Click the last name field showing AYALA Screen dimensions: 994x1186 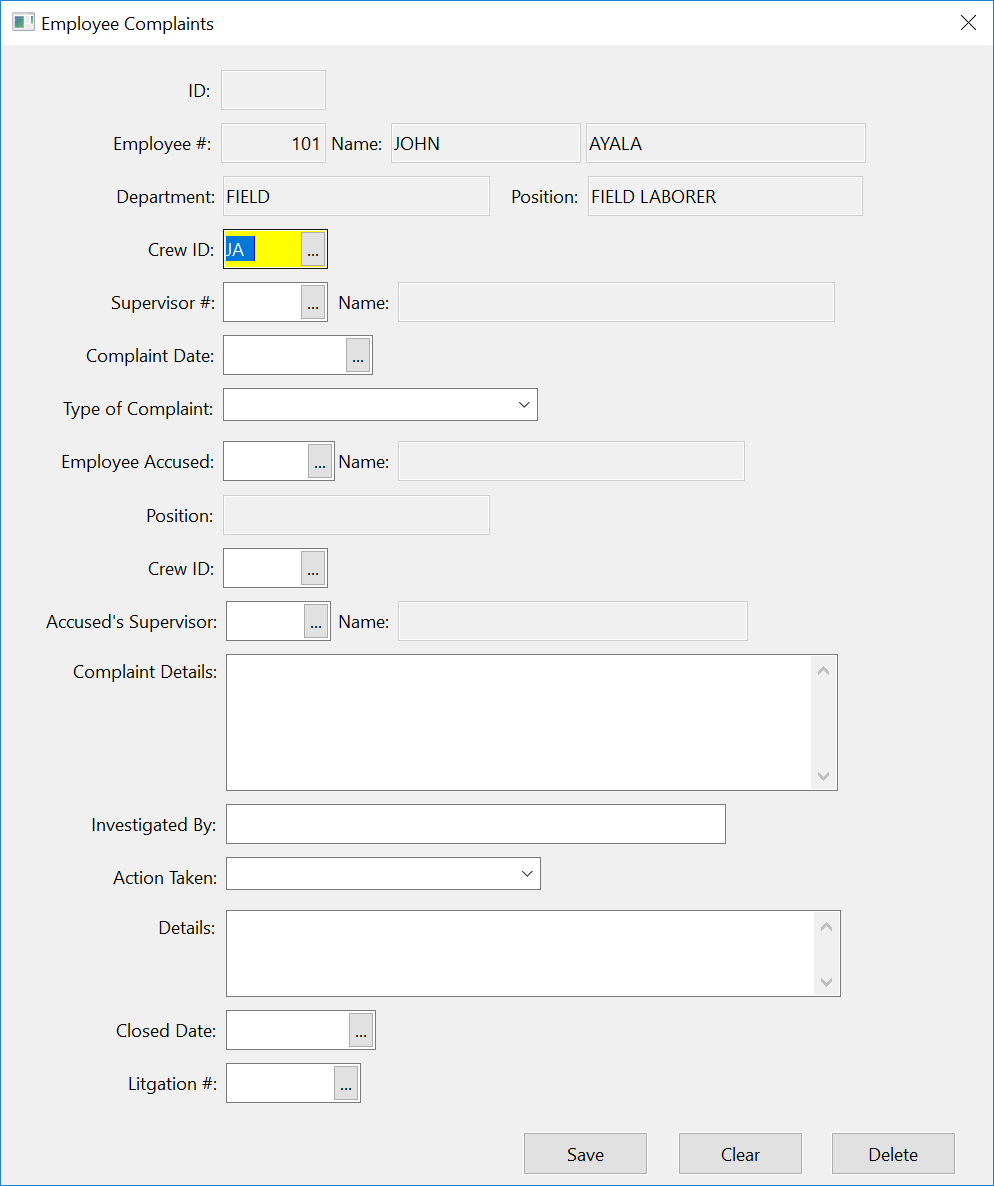(726, 143)
